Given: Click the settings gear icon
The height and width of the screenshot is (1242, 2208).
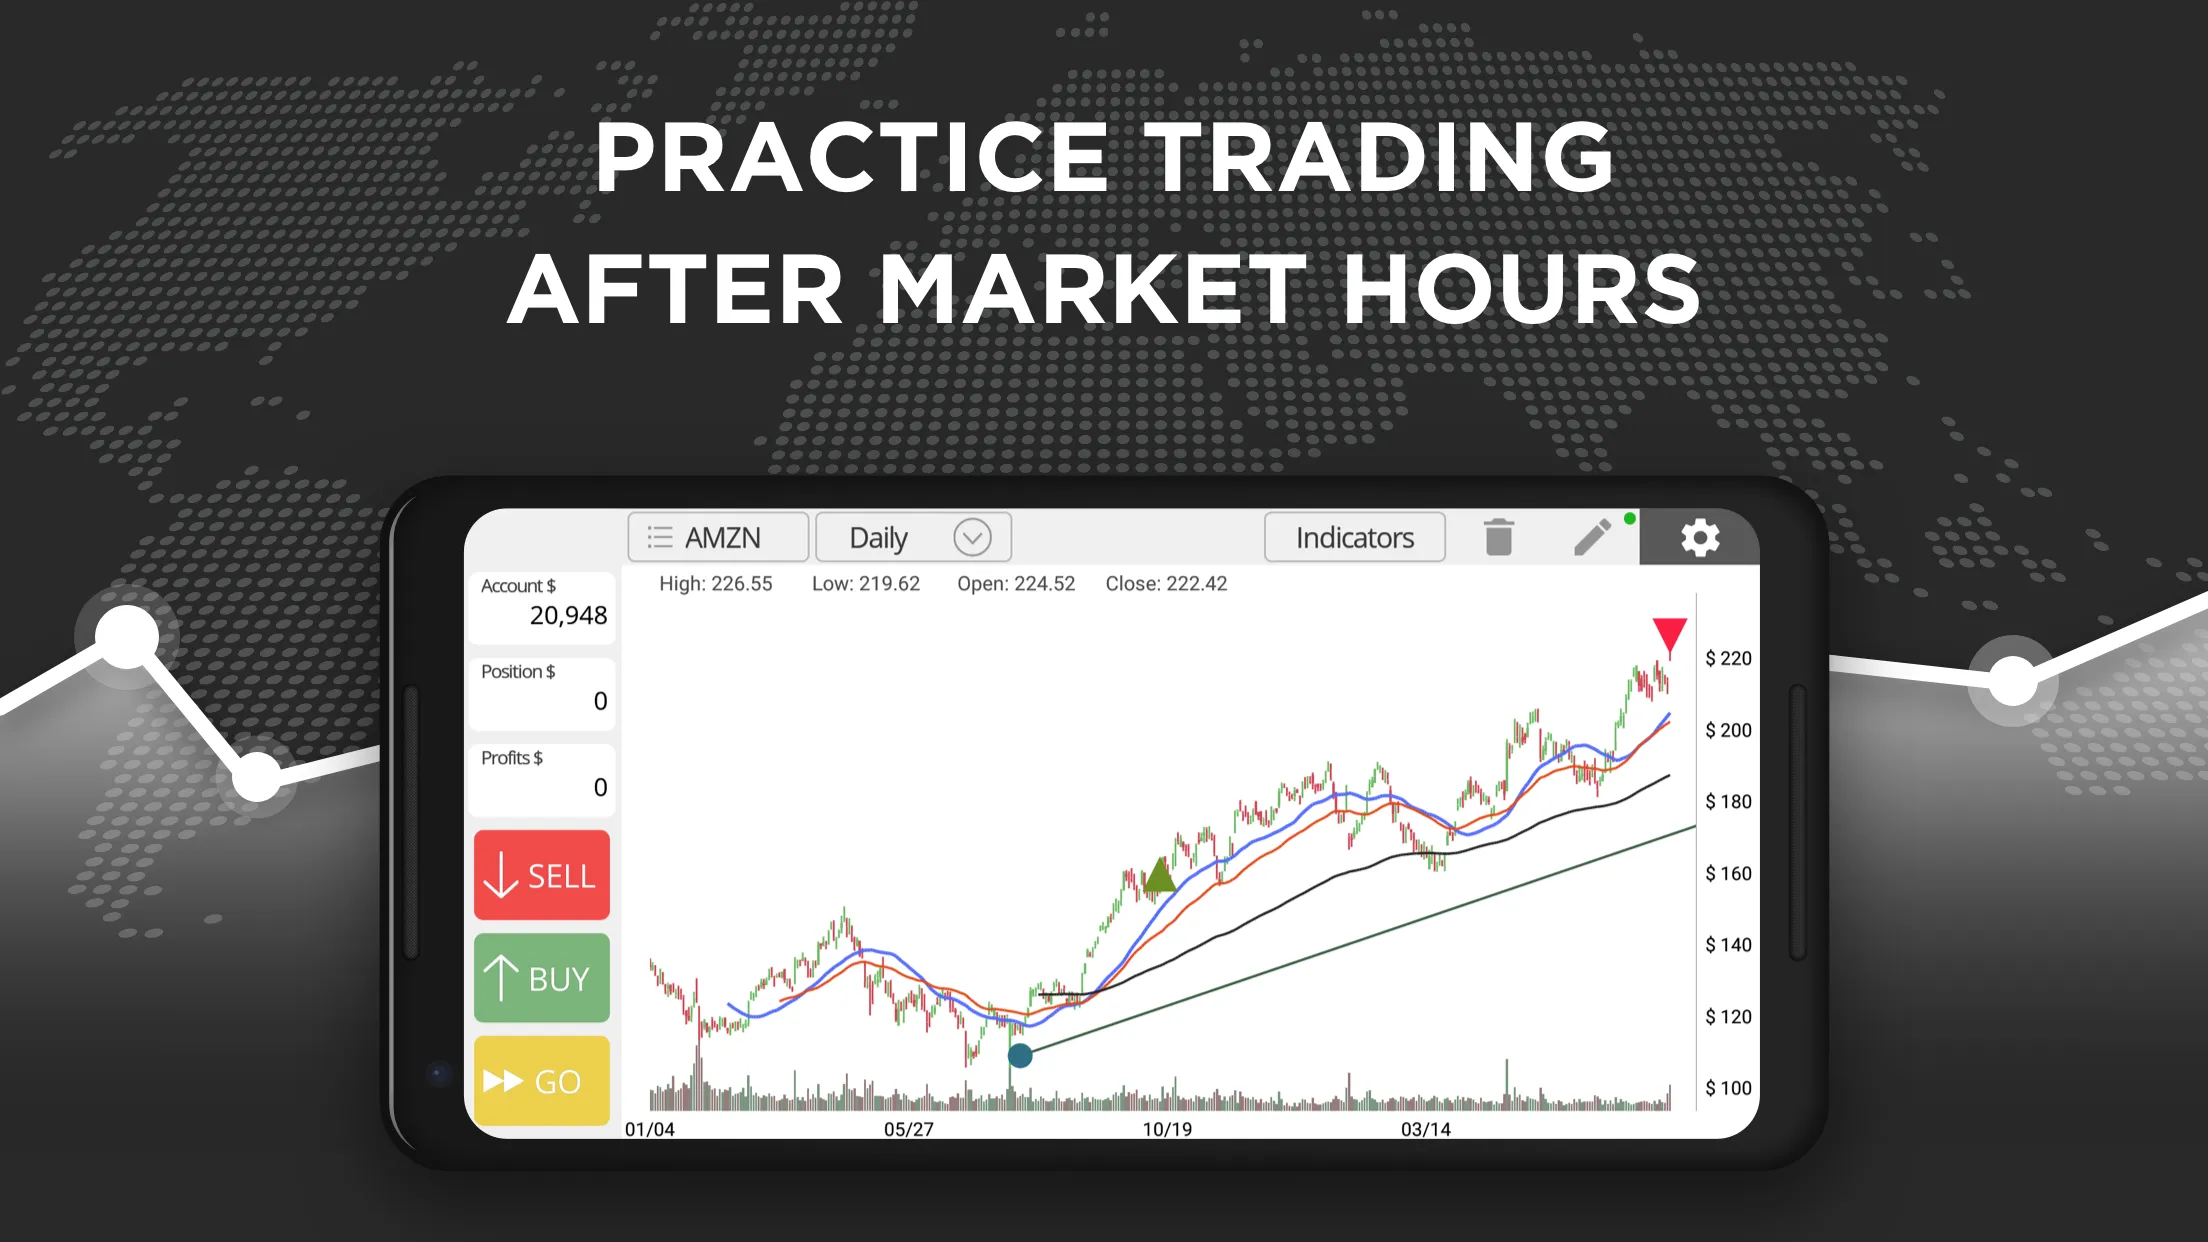Looking at the screenshot, I should 1698,537.
